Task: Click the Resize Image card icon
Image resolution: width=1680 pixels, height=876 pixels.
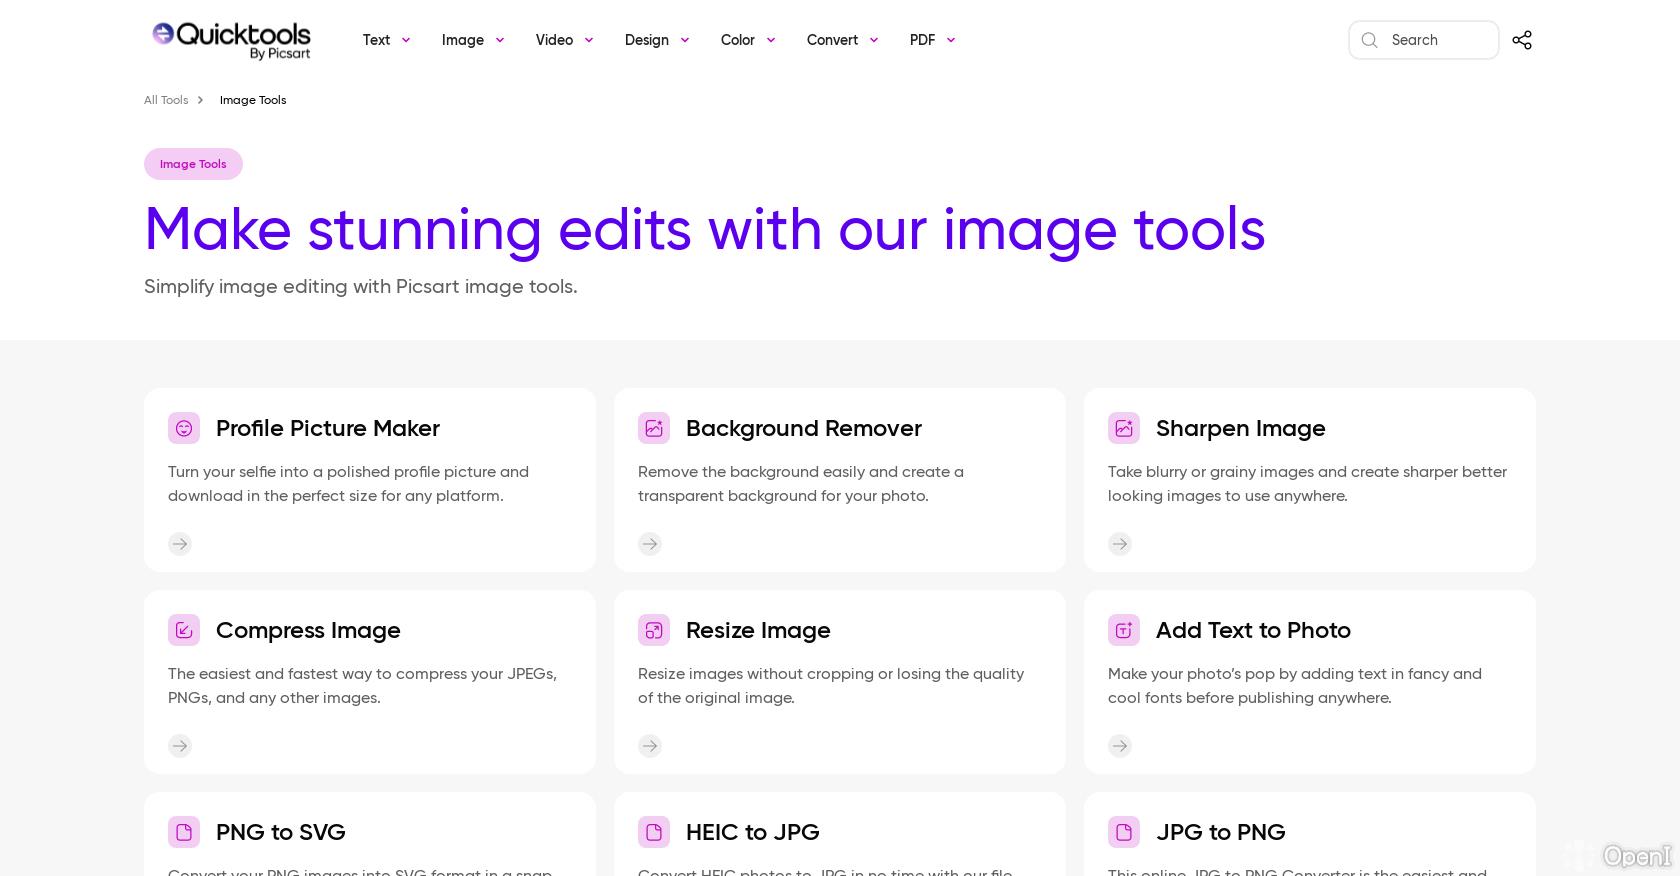Action: 654,630
